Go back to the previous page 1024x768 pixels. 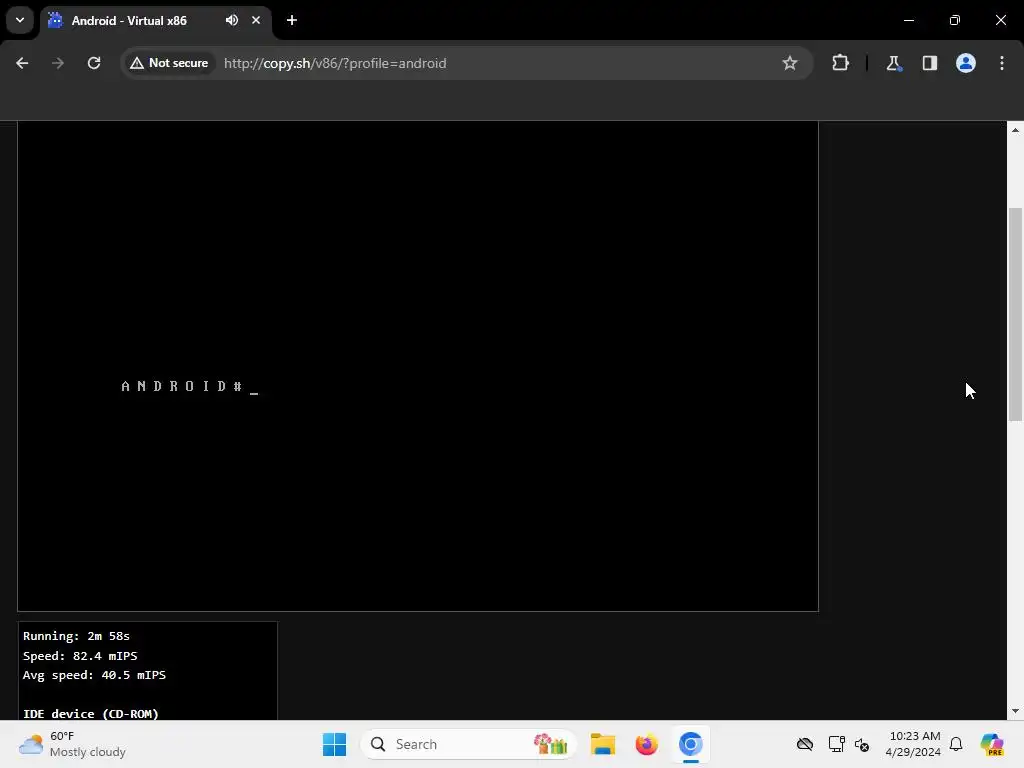pyautogui.click(x=22, y=63)
